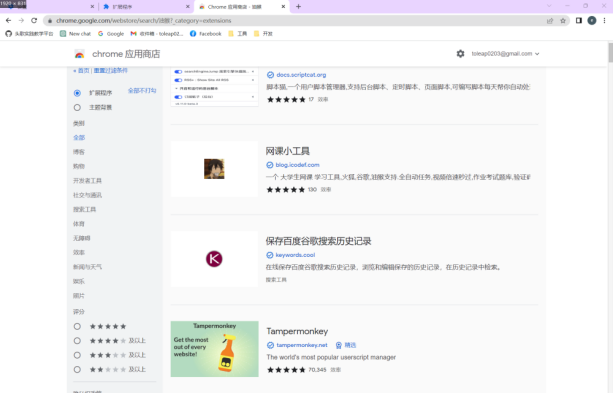Click the Chrome web store rainbow logo
Viewport: 614px width, 394px height.
click(79, 54)
